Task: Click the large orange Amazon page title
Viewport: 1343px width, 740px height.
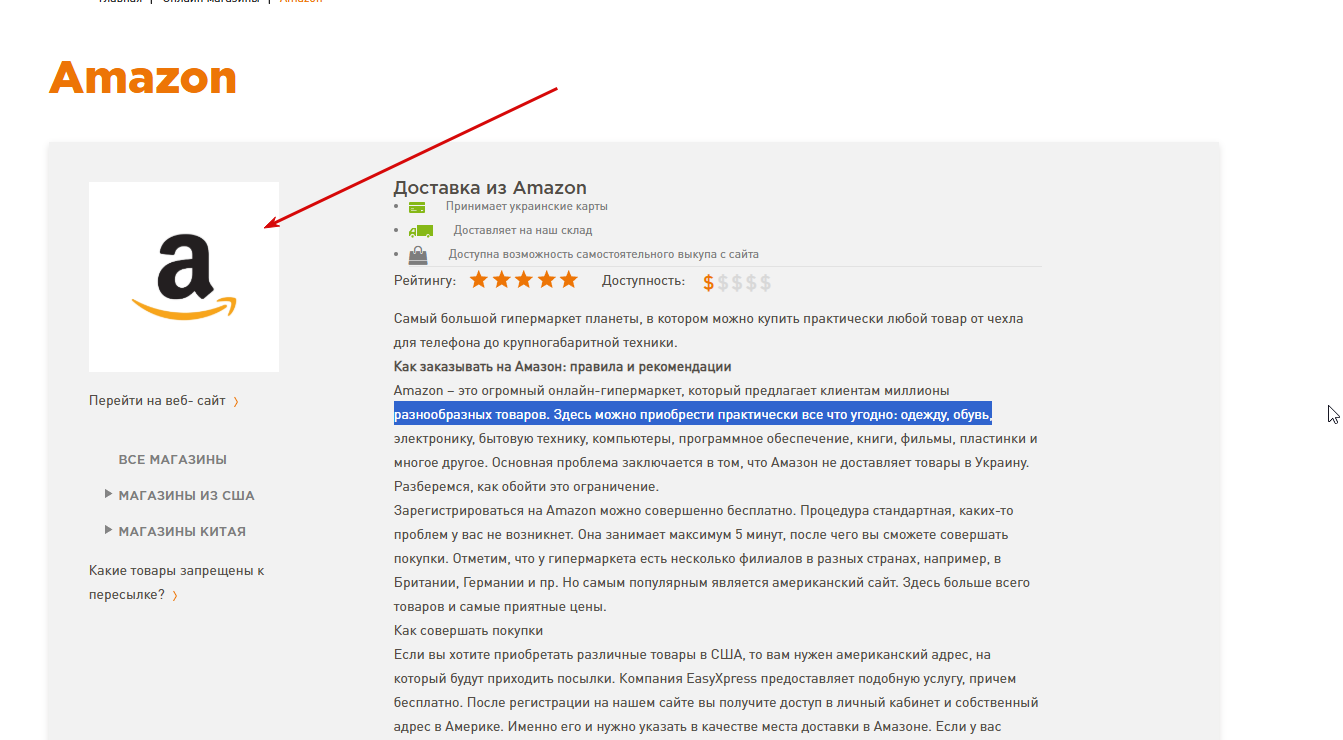Action: (143, 78)
